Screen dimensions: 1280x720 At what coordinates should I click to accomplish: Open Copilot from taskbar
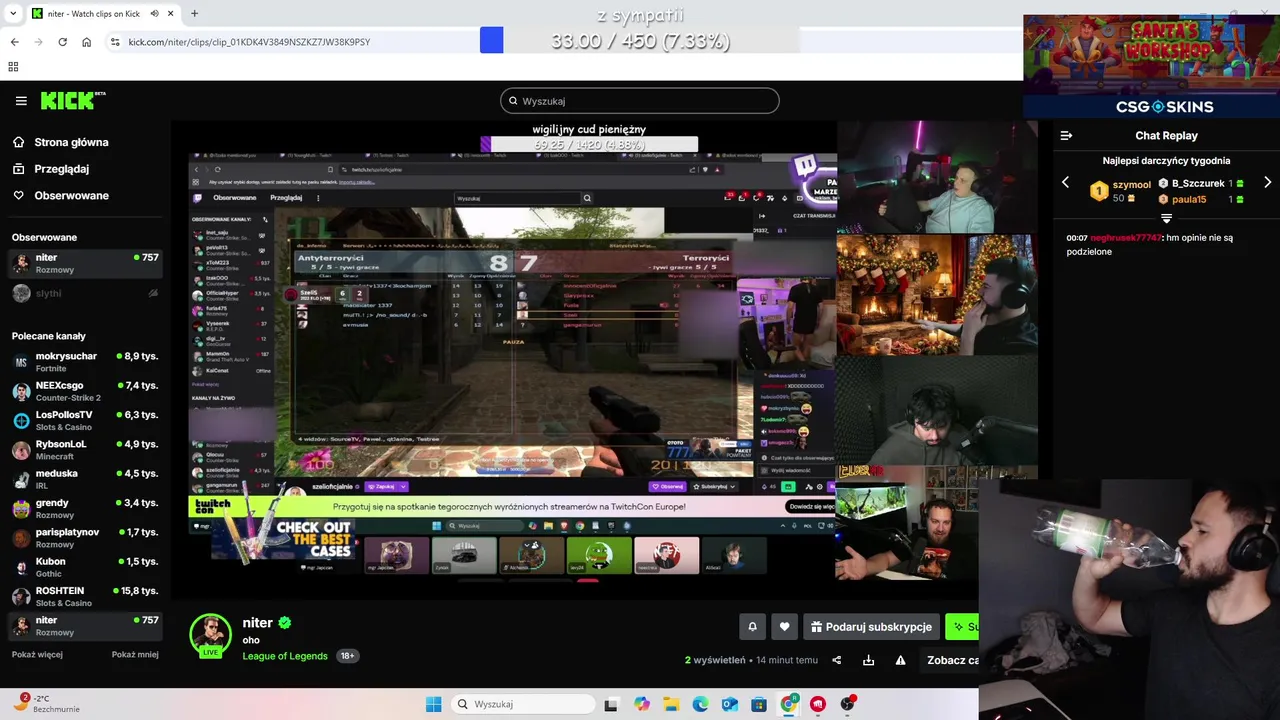point(641,704)
